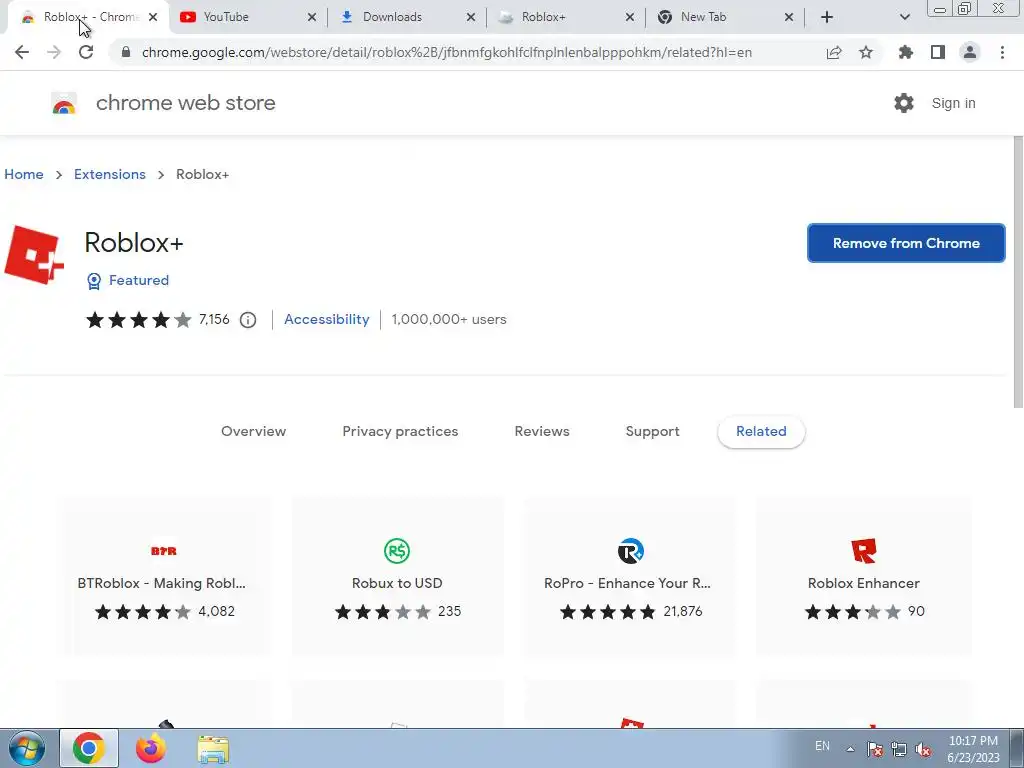The image size is (1024, 768).
Task: Open the Extensions puzzle menu
Action: (x=906, y=52)
